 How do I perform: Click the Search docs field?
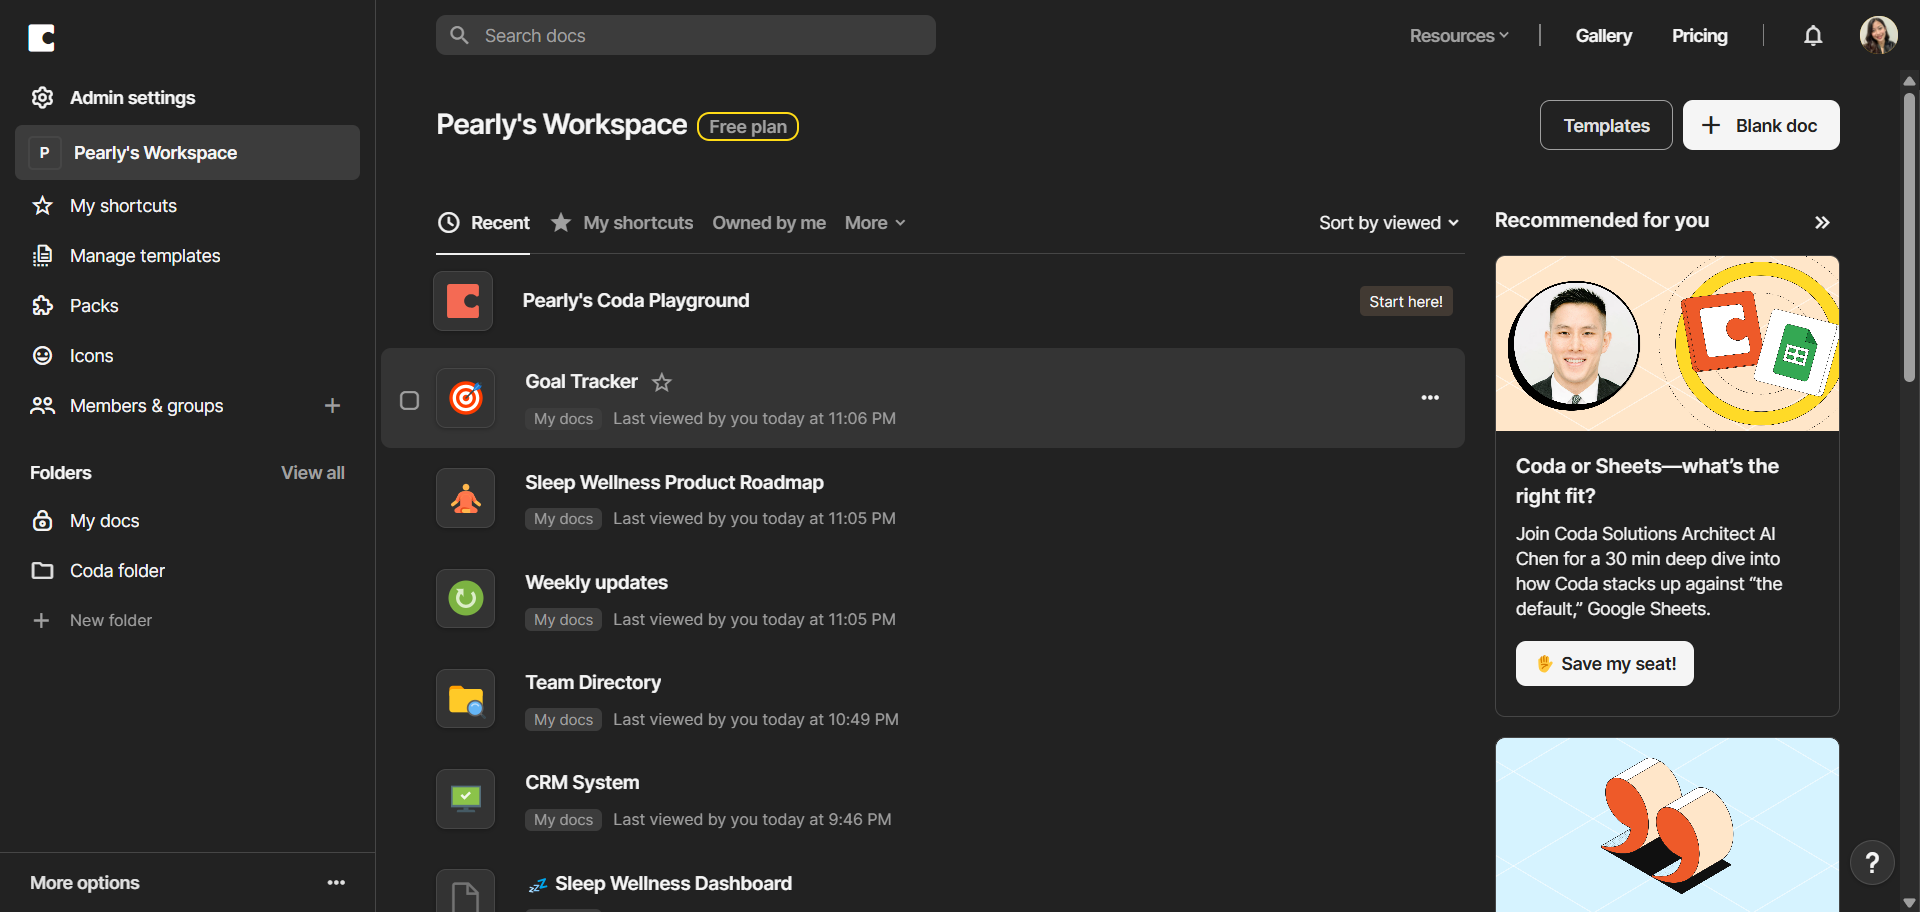coord(686,36)
